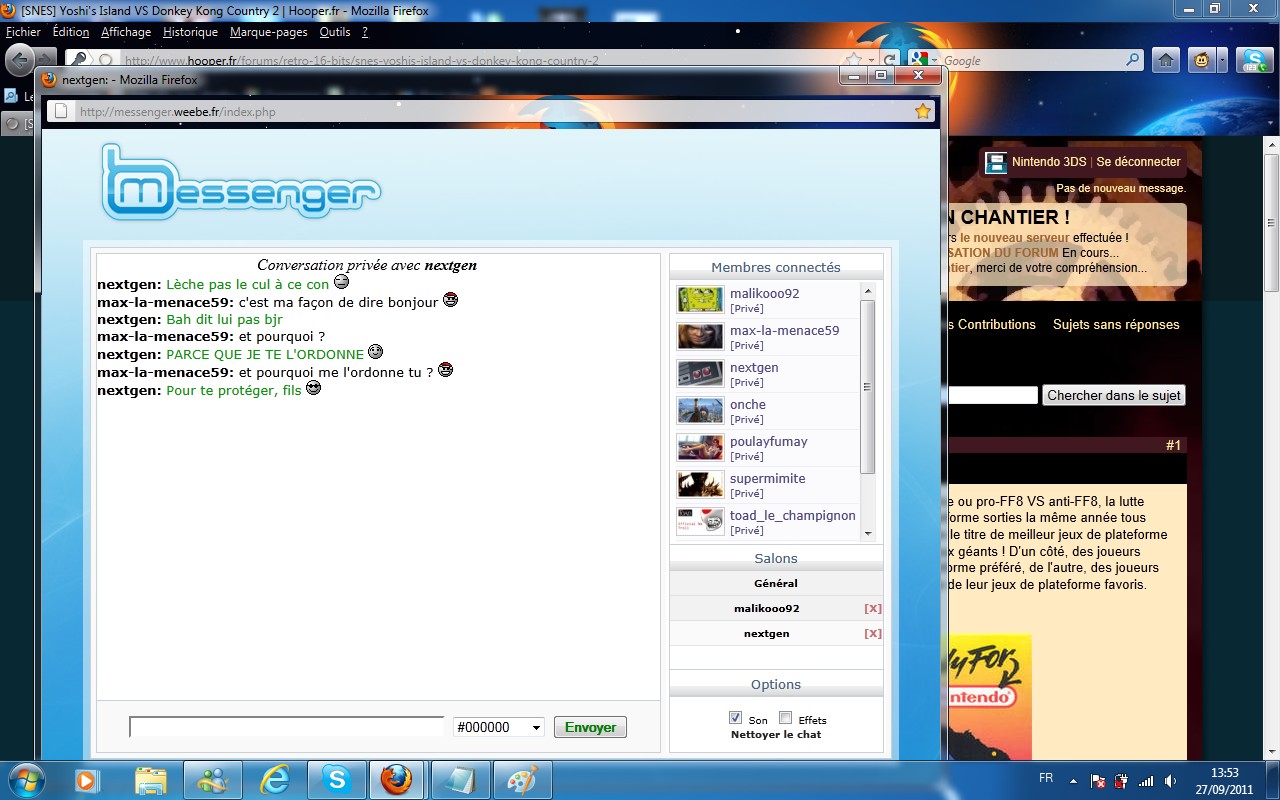The image size is (1280, 800).
Task: Click malikooo92's avatar in the members list
Action: coord(700,300)
